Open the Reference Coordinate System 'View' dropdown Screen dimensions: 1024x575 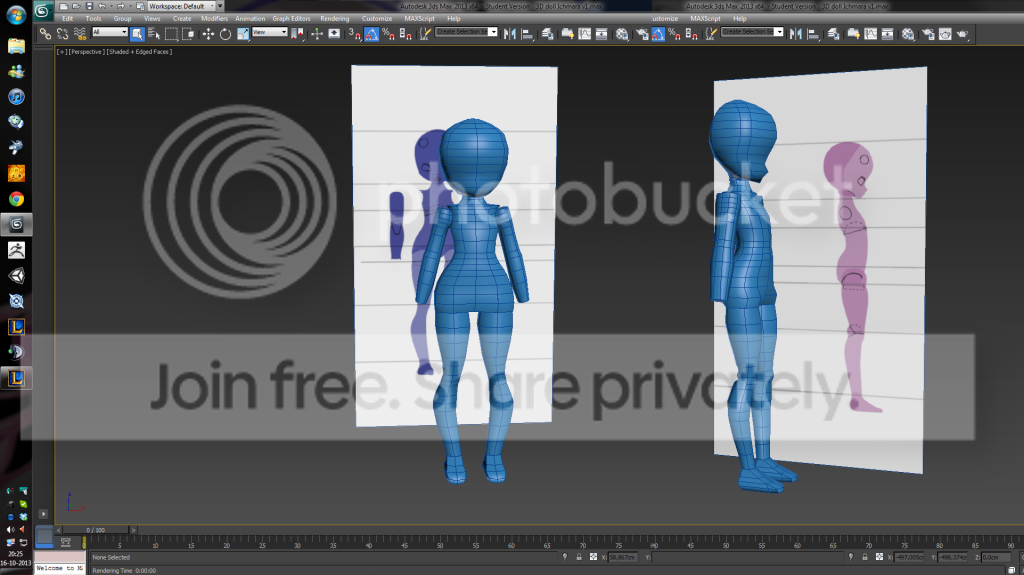tap(270, 31)
